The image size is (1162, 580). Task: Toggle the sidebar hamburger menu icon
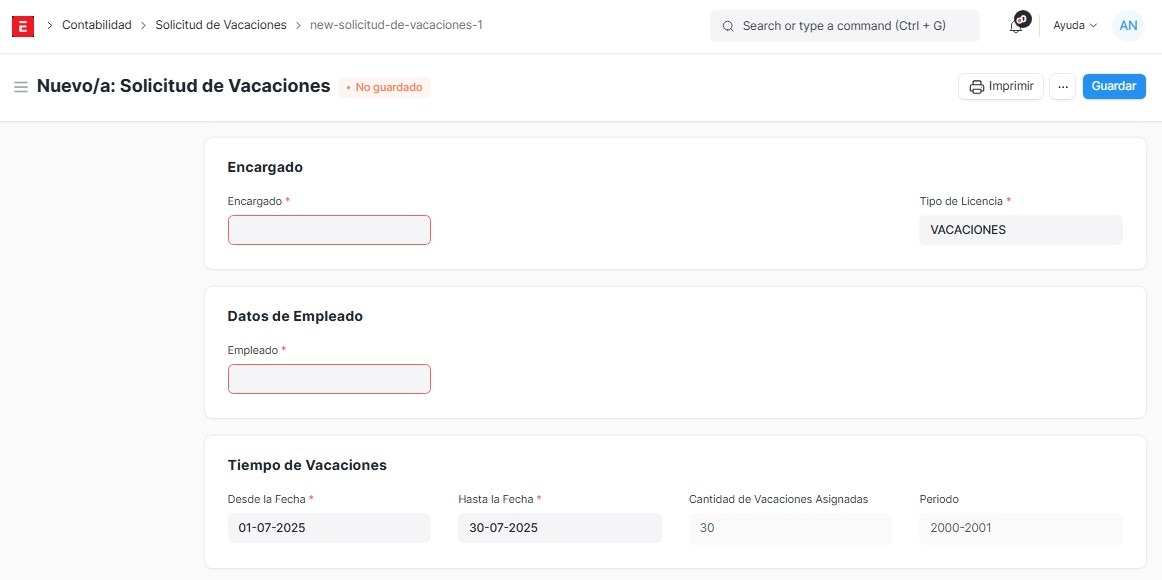(20, 87)
